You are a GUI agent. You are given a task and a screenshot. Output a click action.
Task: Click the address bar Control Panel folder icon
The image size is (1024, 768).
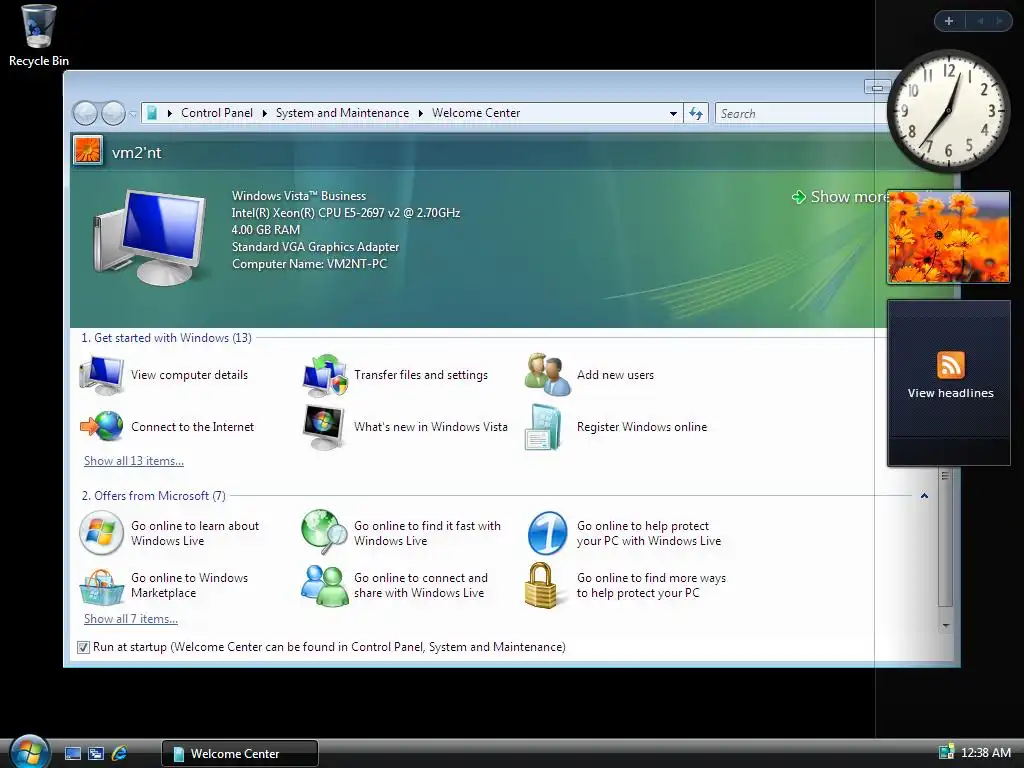[152, 113]
